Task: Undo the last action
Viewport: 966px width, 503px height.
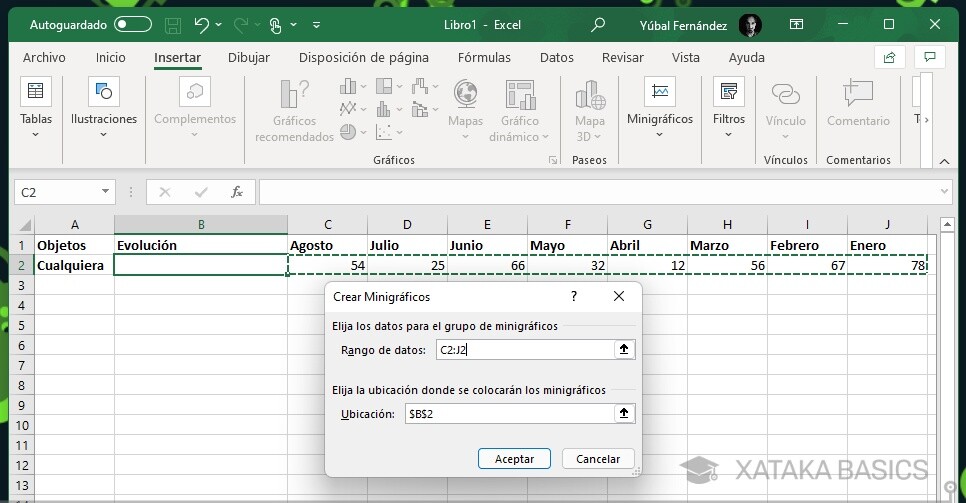Action: click(201, 25)
